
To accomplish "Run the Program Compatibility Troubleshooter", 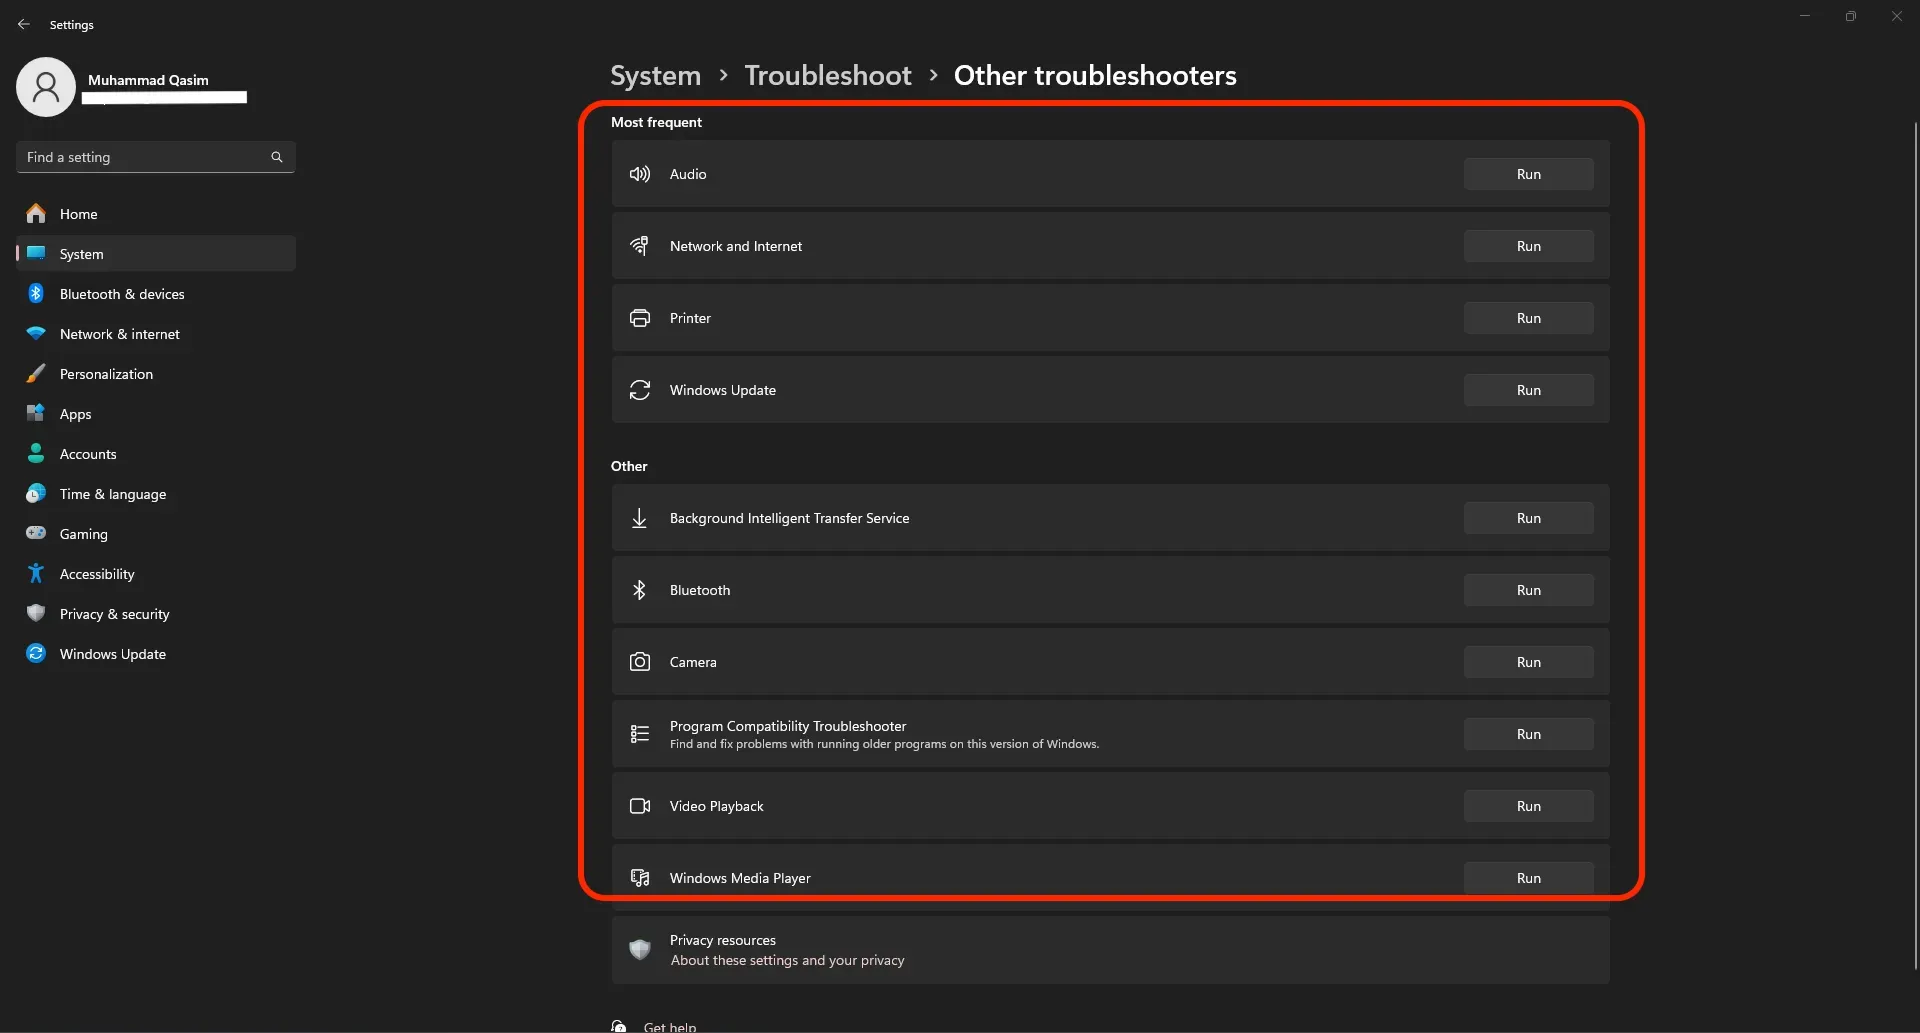I will [1528, 734].
